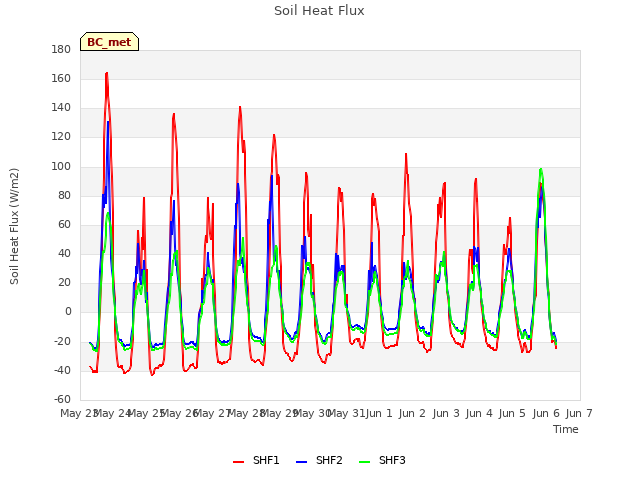
Task: Click the 140 y-axis label
Action: click(x=61, y=108)
